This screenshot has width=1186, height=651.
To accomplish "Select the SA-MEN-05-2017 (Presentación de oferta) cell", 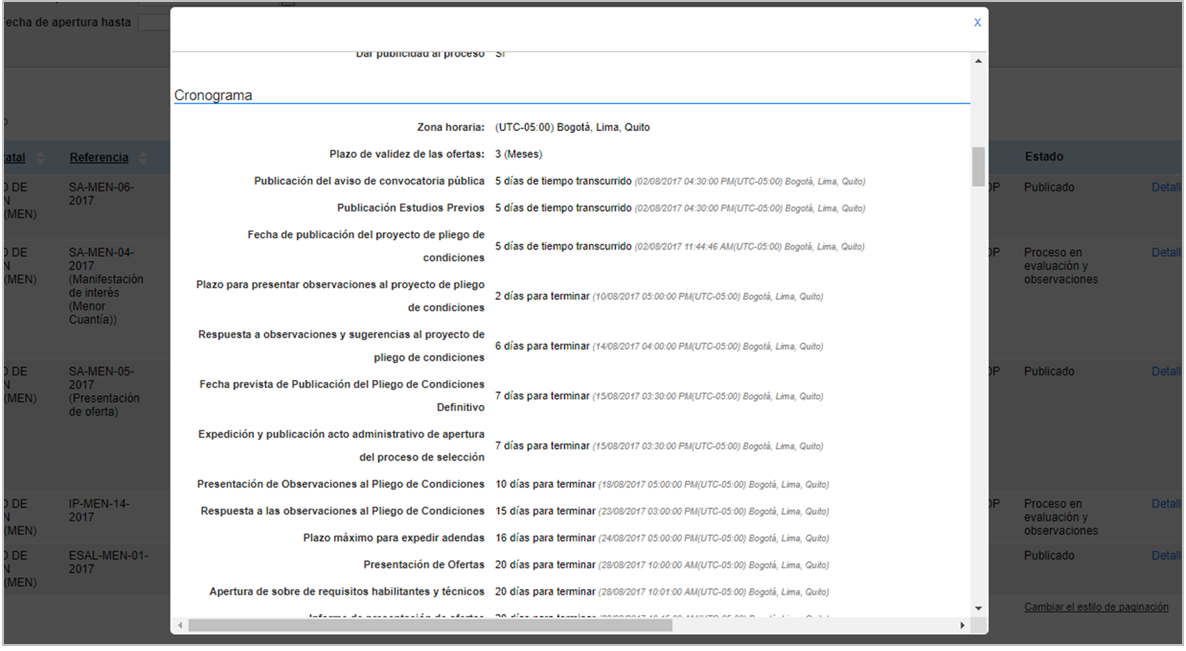I will coord(104,392).
